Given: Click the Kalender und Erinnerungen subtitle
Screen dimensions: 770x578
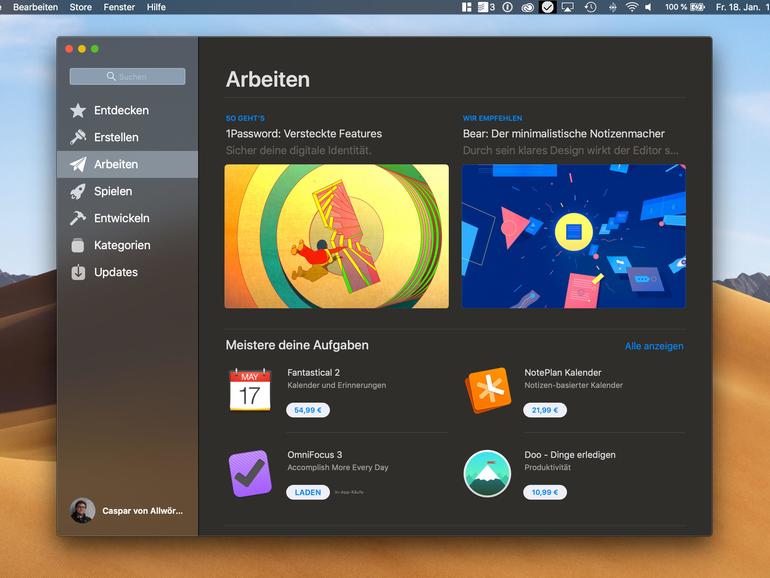Looking at the screenshot, I should [x=336, y=385].
